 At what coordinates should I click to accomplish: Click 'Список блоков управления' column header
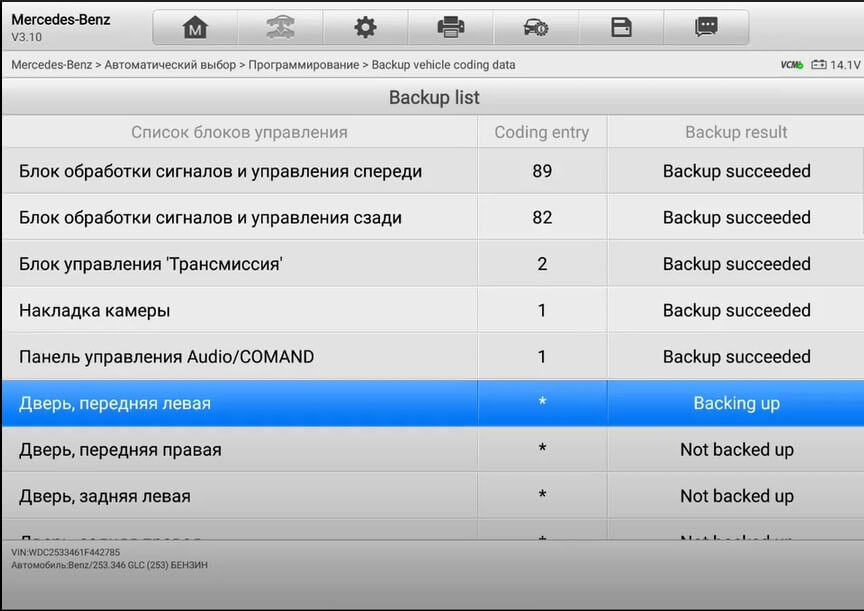pos(240,132)
